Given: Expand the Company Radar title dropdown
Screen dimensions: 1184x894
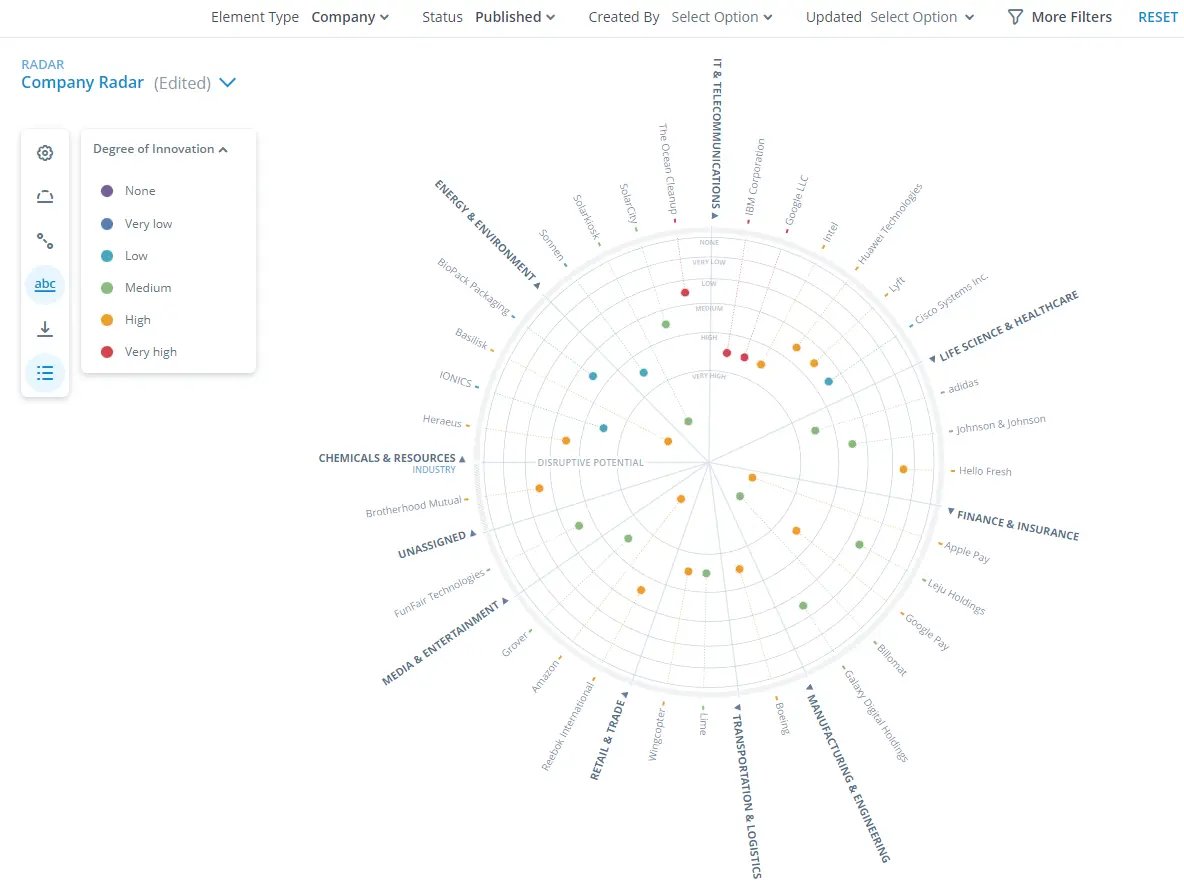Looking at the screenshot, I should pyautogui.click(x=227, y=83).
